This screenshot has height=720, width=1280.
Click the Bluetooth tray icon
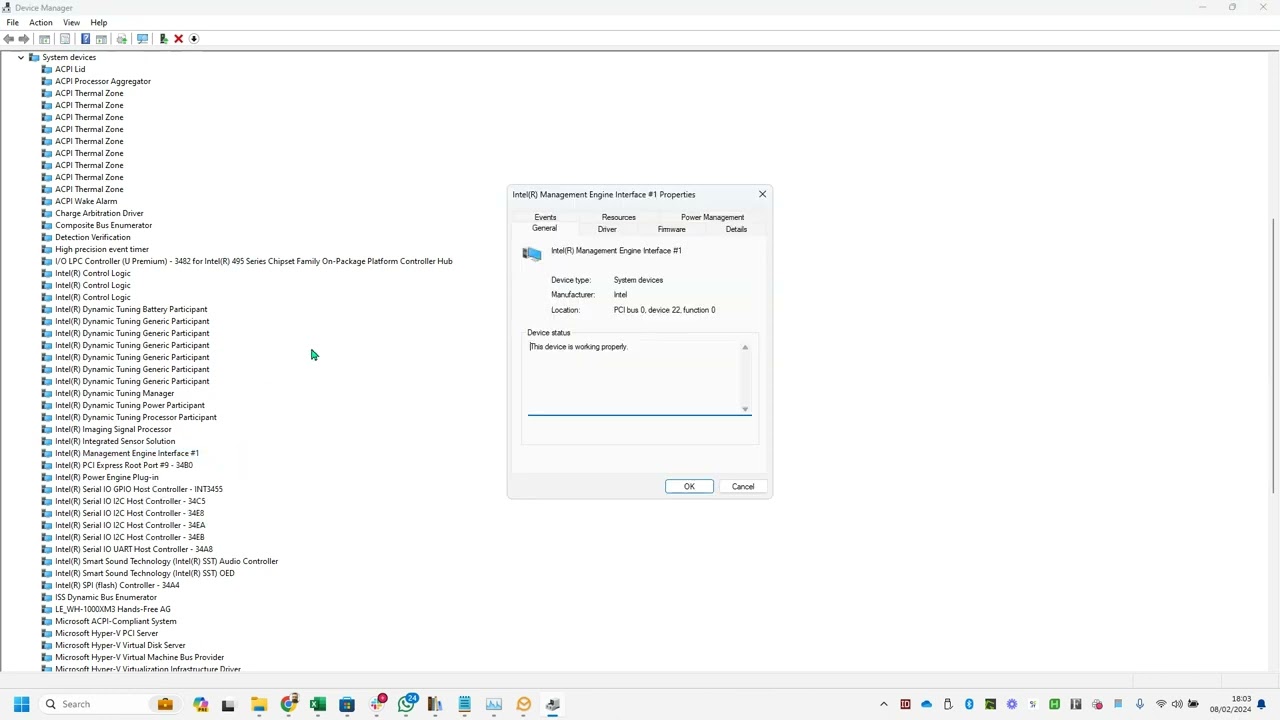click(969, 704)
